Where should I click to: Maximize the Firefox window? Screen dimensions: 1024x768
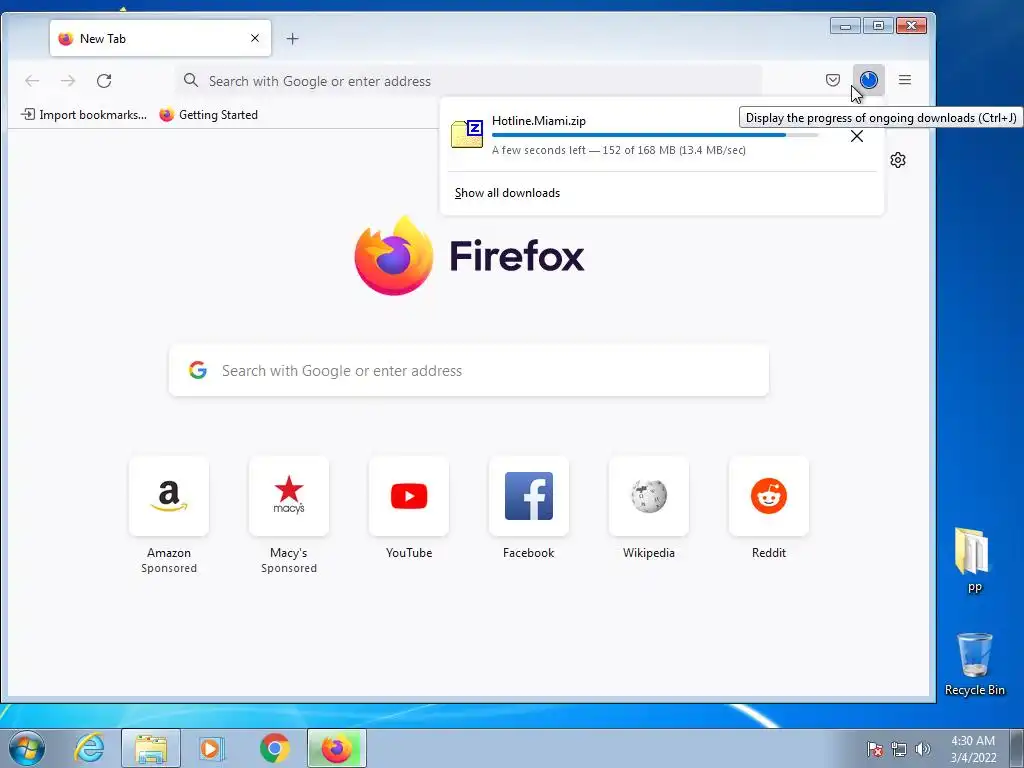coord(878,25)
